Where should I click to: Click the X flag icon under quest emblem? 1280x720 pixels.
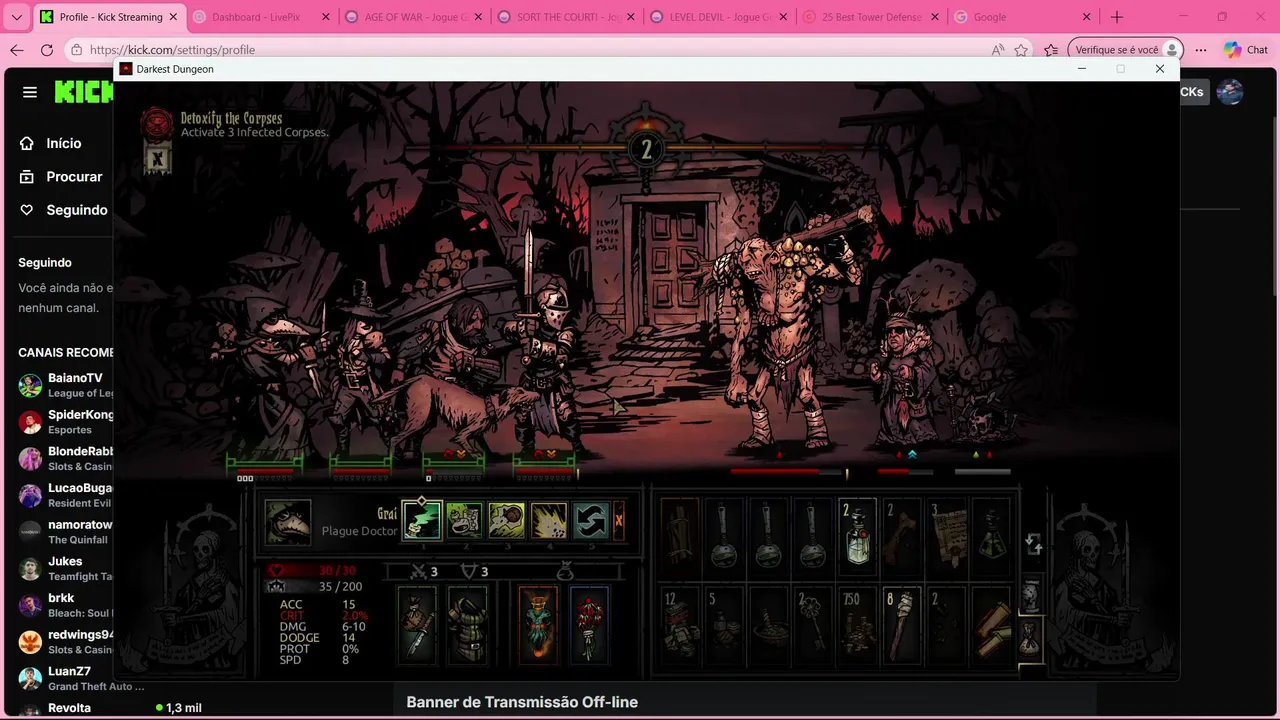157,158
